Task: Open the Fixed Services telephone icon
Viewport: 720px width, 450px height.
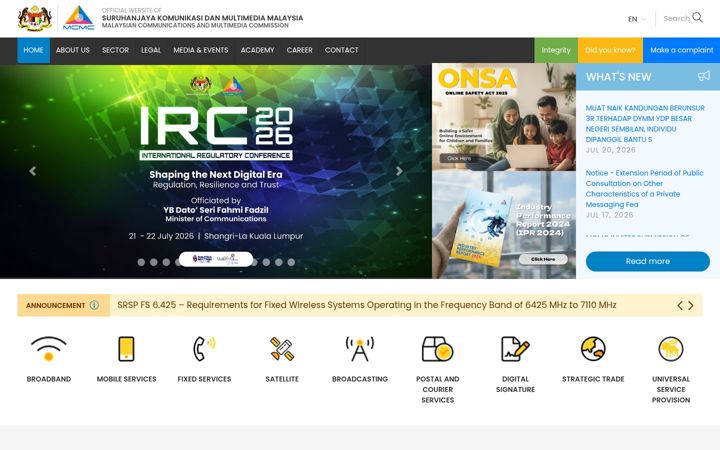Action: tap(204, 349)
